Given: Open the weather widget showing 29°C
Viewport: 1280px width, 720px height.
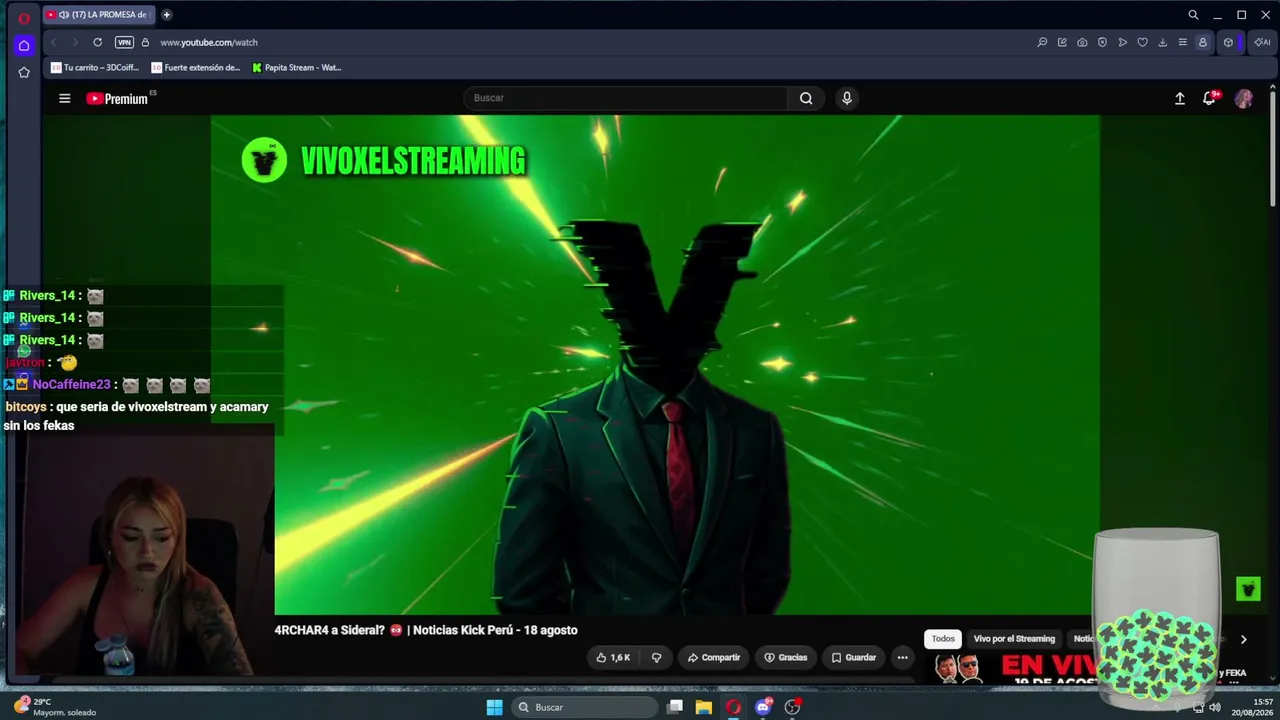Looking at the screenshot, I should 55,707.
